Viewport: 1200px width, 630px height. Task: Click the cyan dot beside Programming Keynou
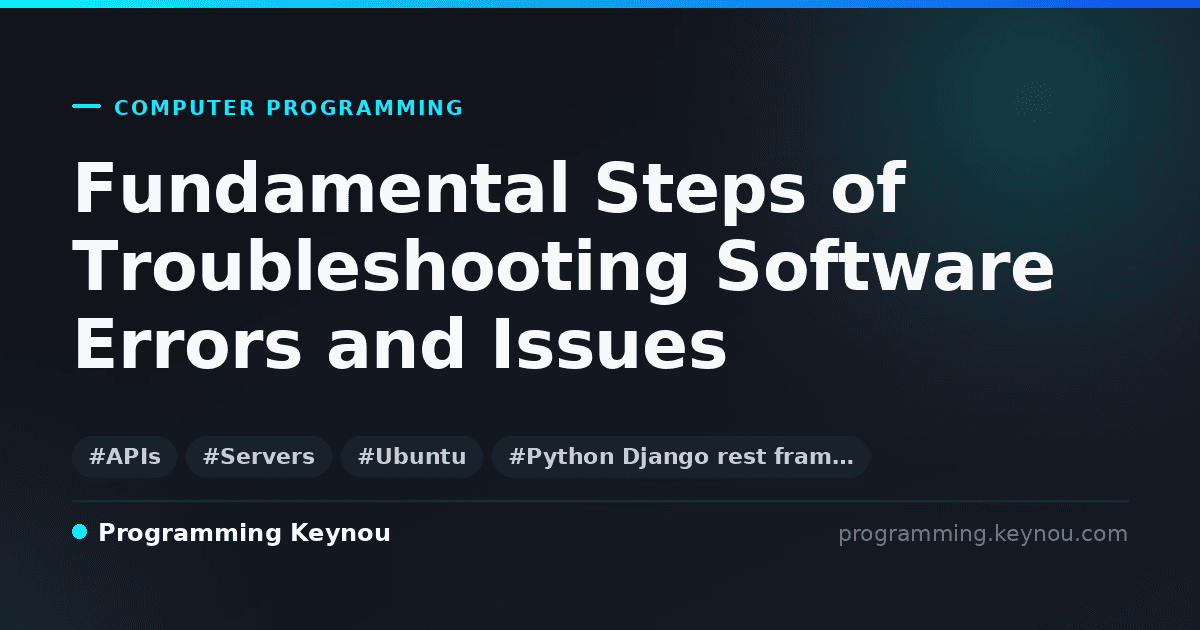tap(80, 532)
